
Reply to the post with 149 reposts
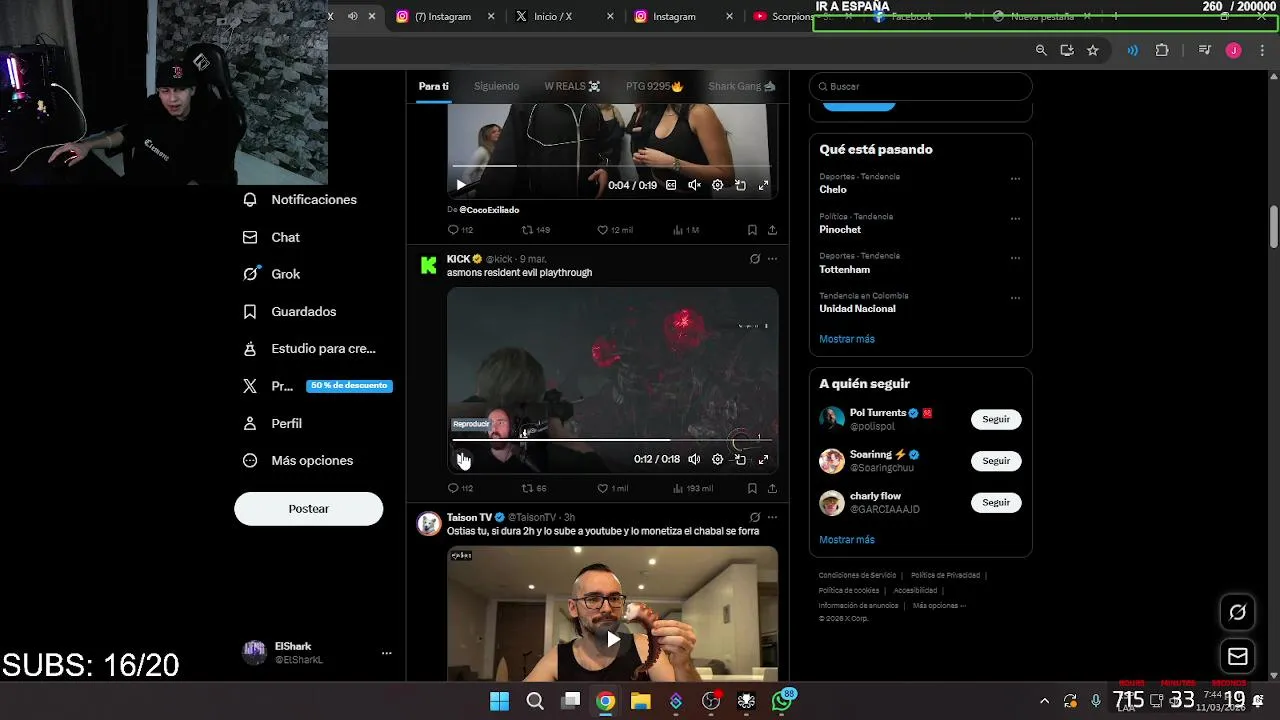(460, 230)
